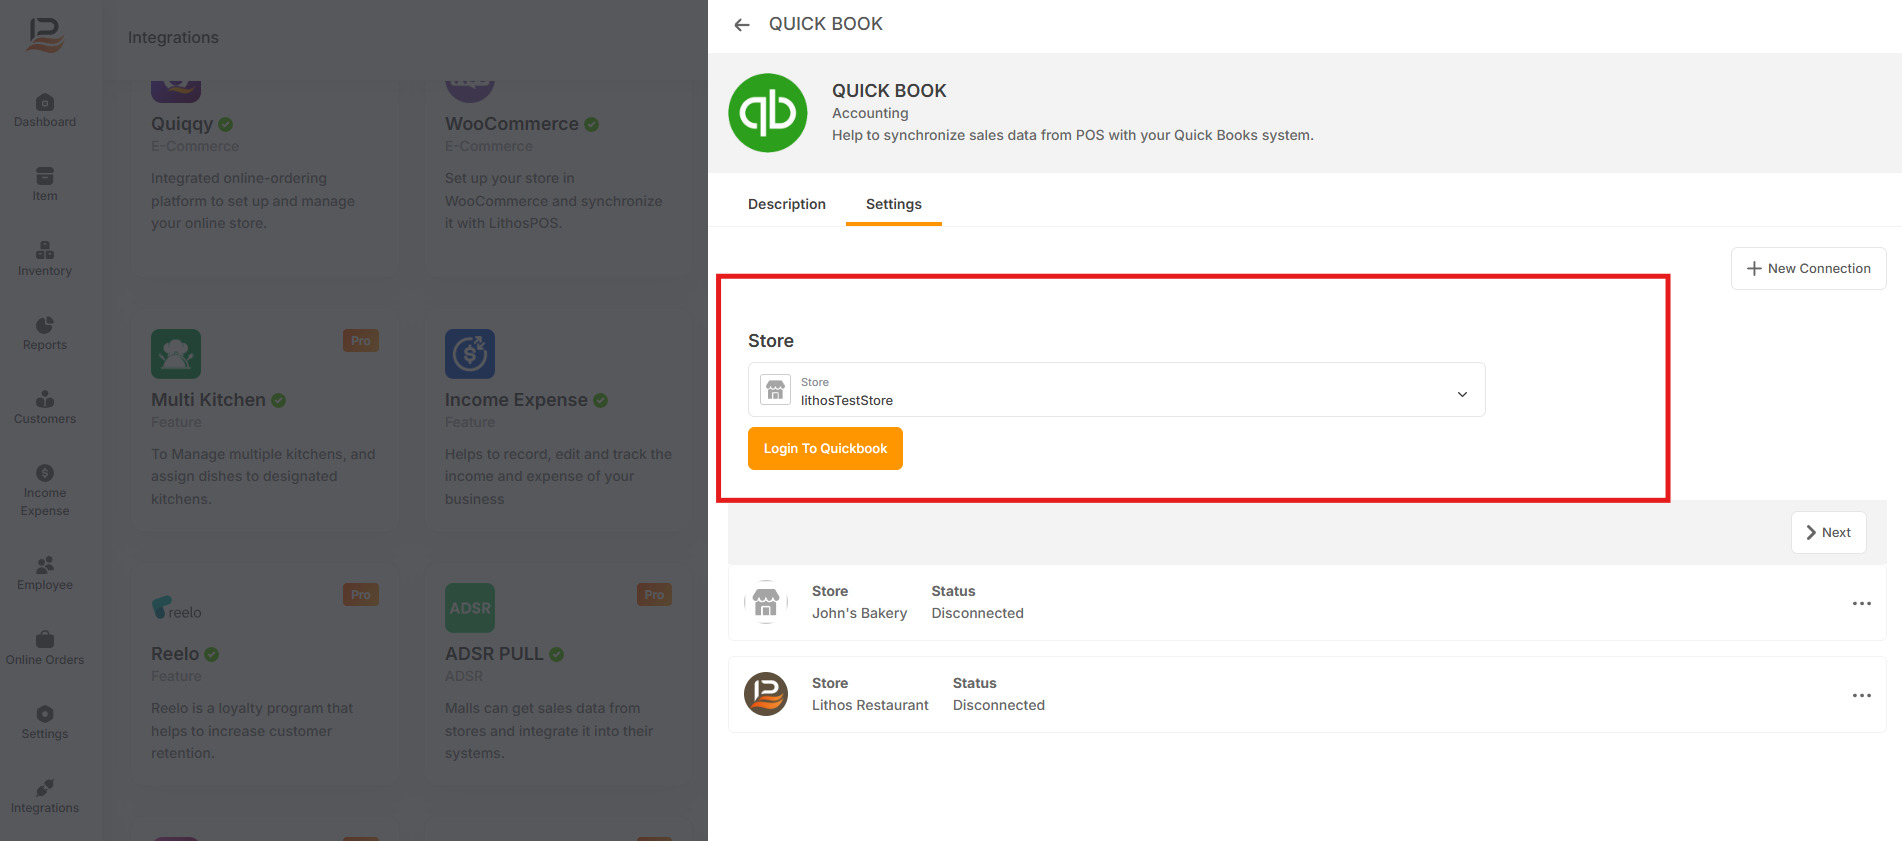This screenshot has height=841, width=1902.
Task: Click the Integrations sidebar icon
Action: coord(45,796)
